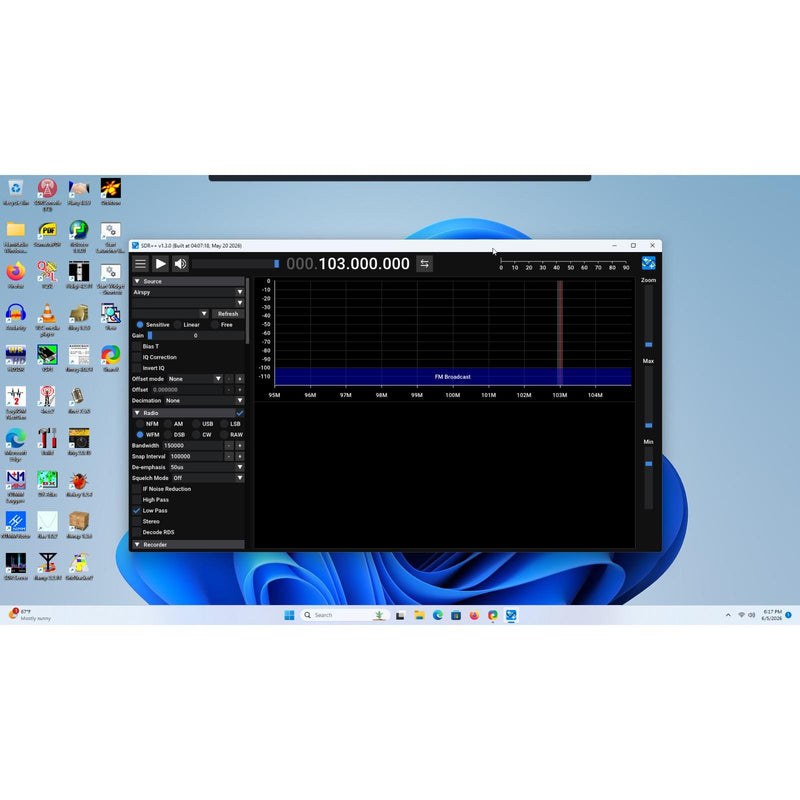Increase Snap Interval with the plus button

(240, 457)
